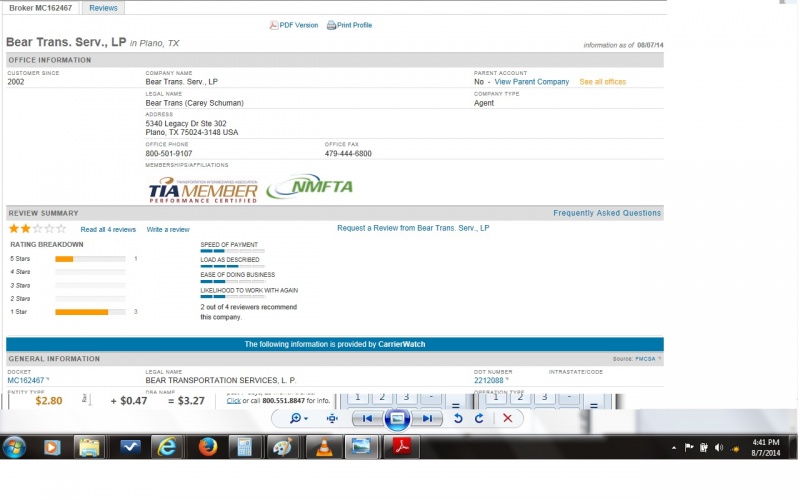Go to the previous image

(x=367, y=418)
